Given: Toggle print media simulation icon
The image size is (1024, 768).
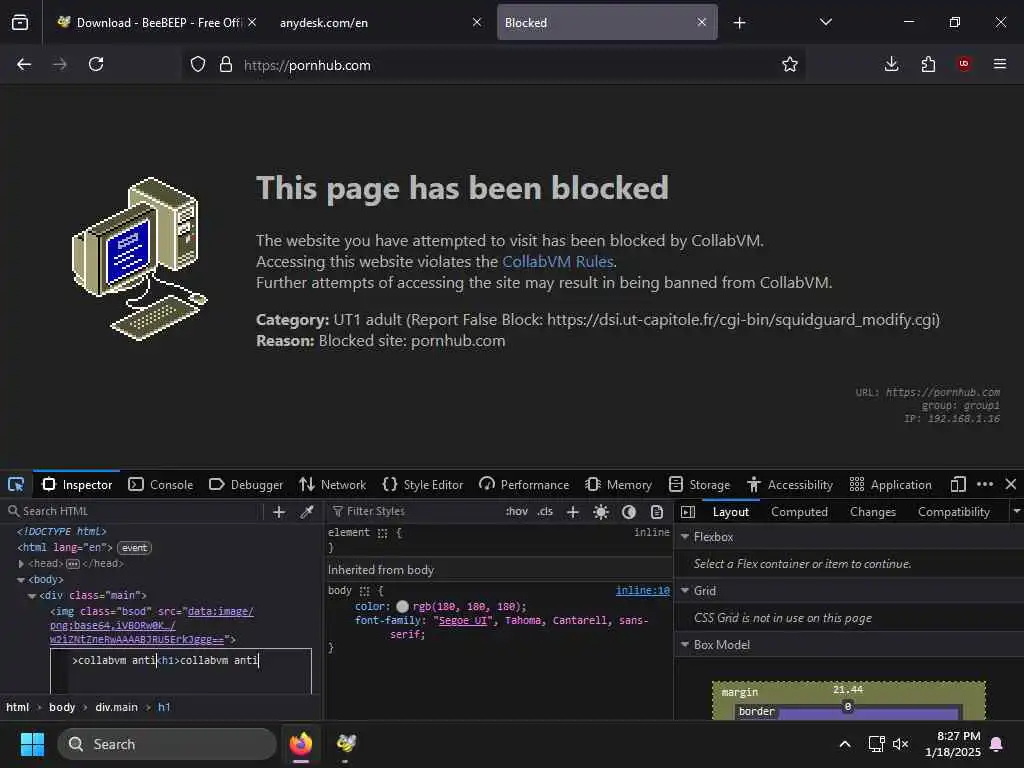Looking at the screenshot, I should point(657,512).
